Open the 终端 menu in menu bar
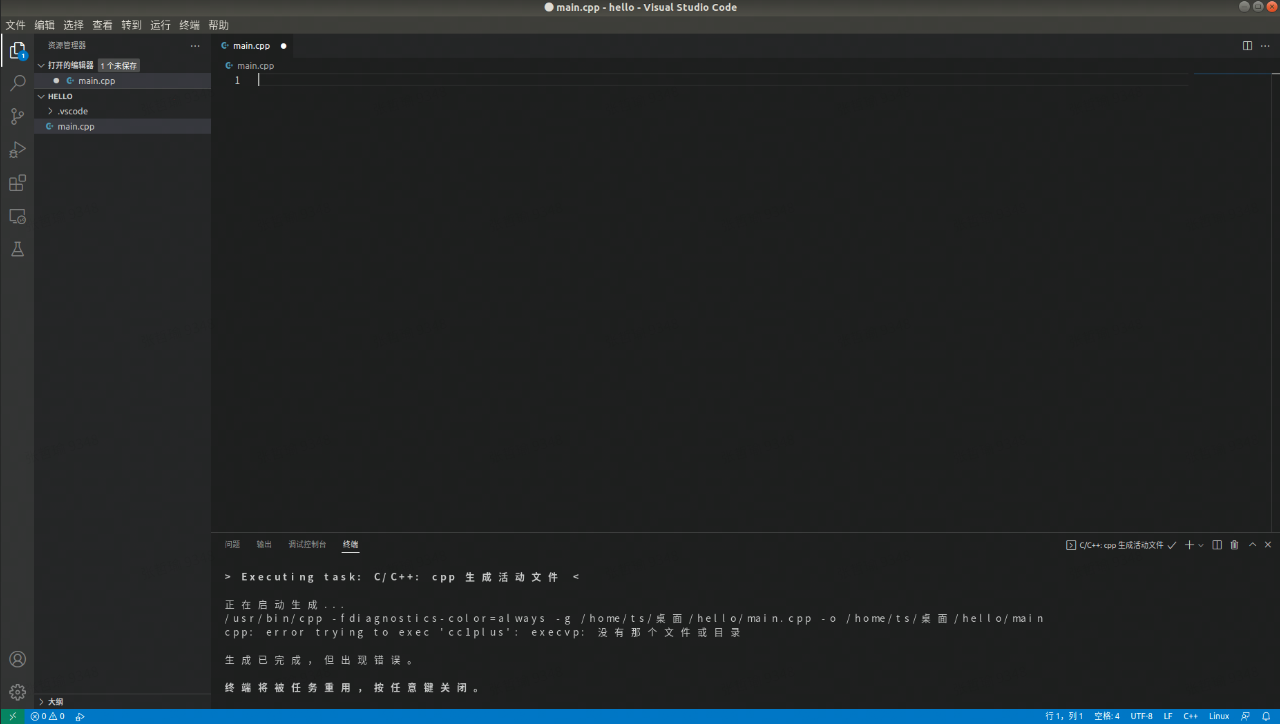 188,24
